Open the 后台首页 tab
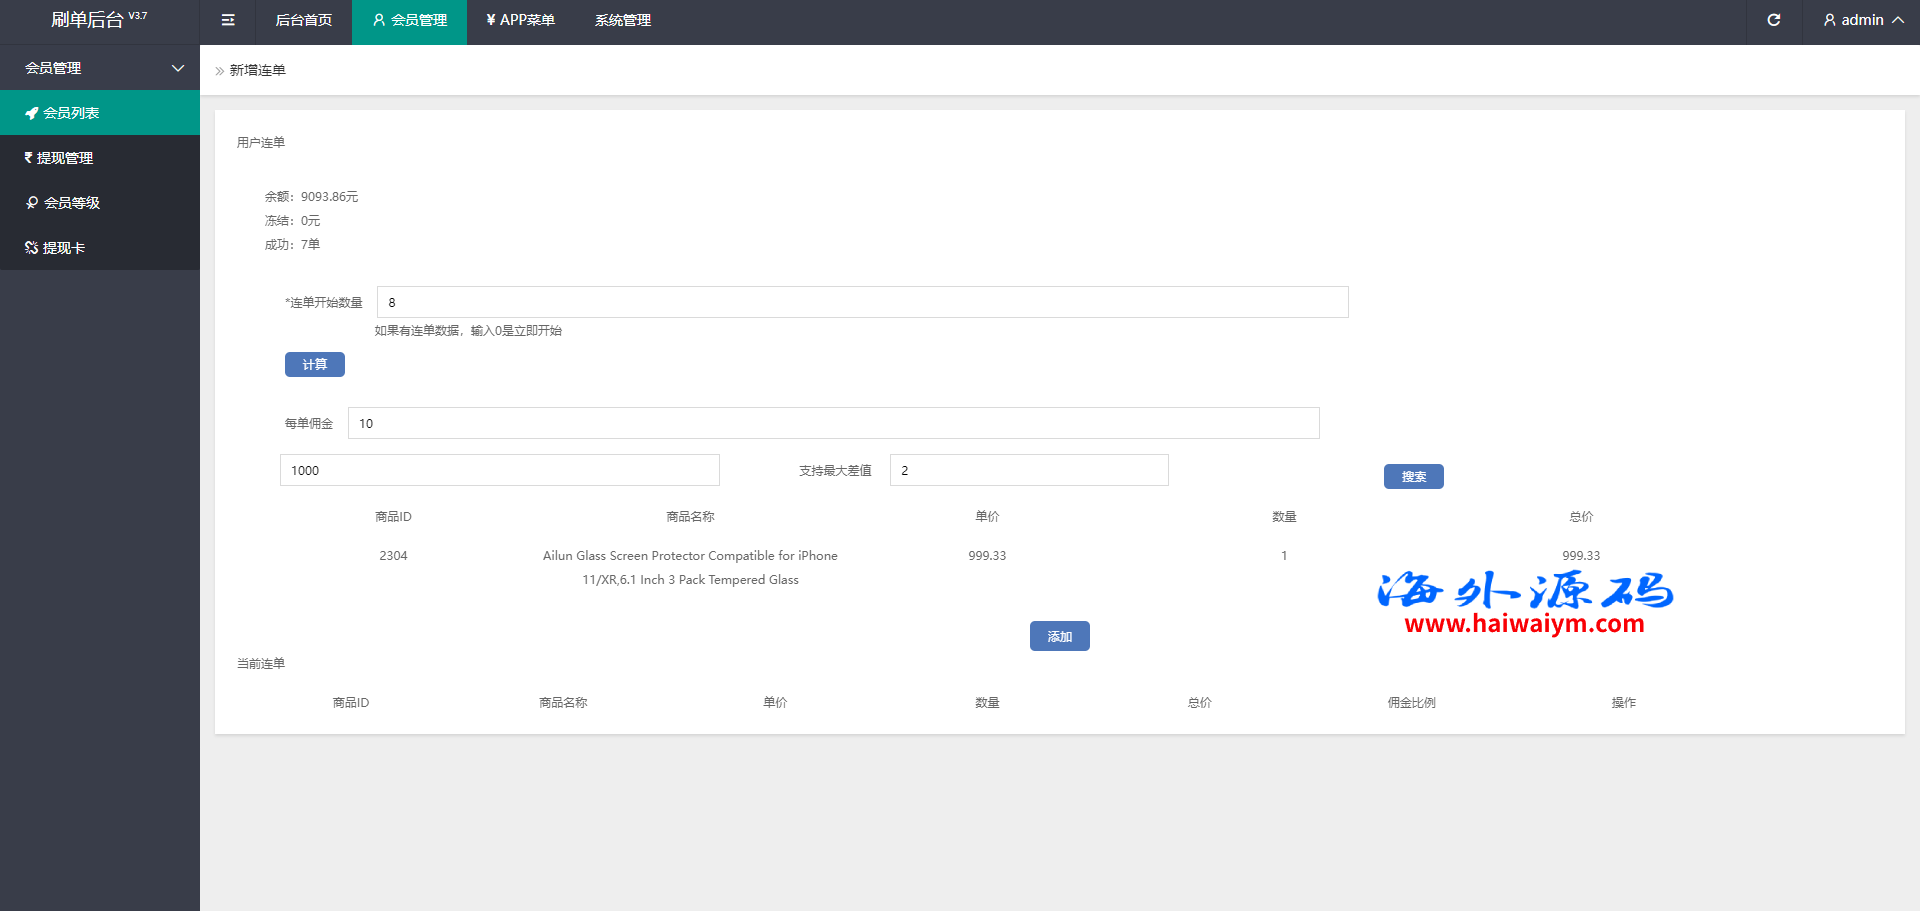Image resolution: width=1920 pixels, height=911 pixels. [x=303, y=20]
